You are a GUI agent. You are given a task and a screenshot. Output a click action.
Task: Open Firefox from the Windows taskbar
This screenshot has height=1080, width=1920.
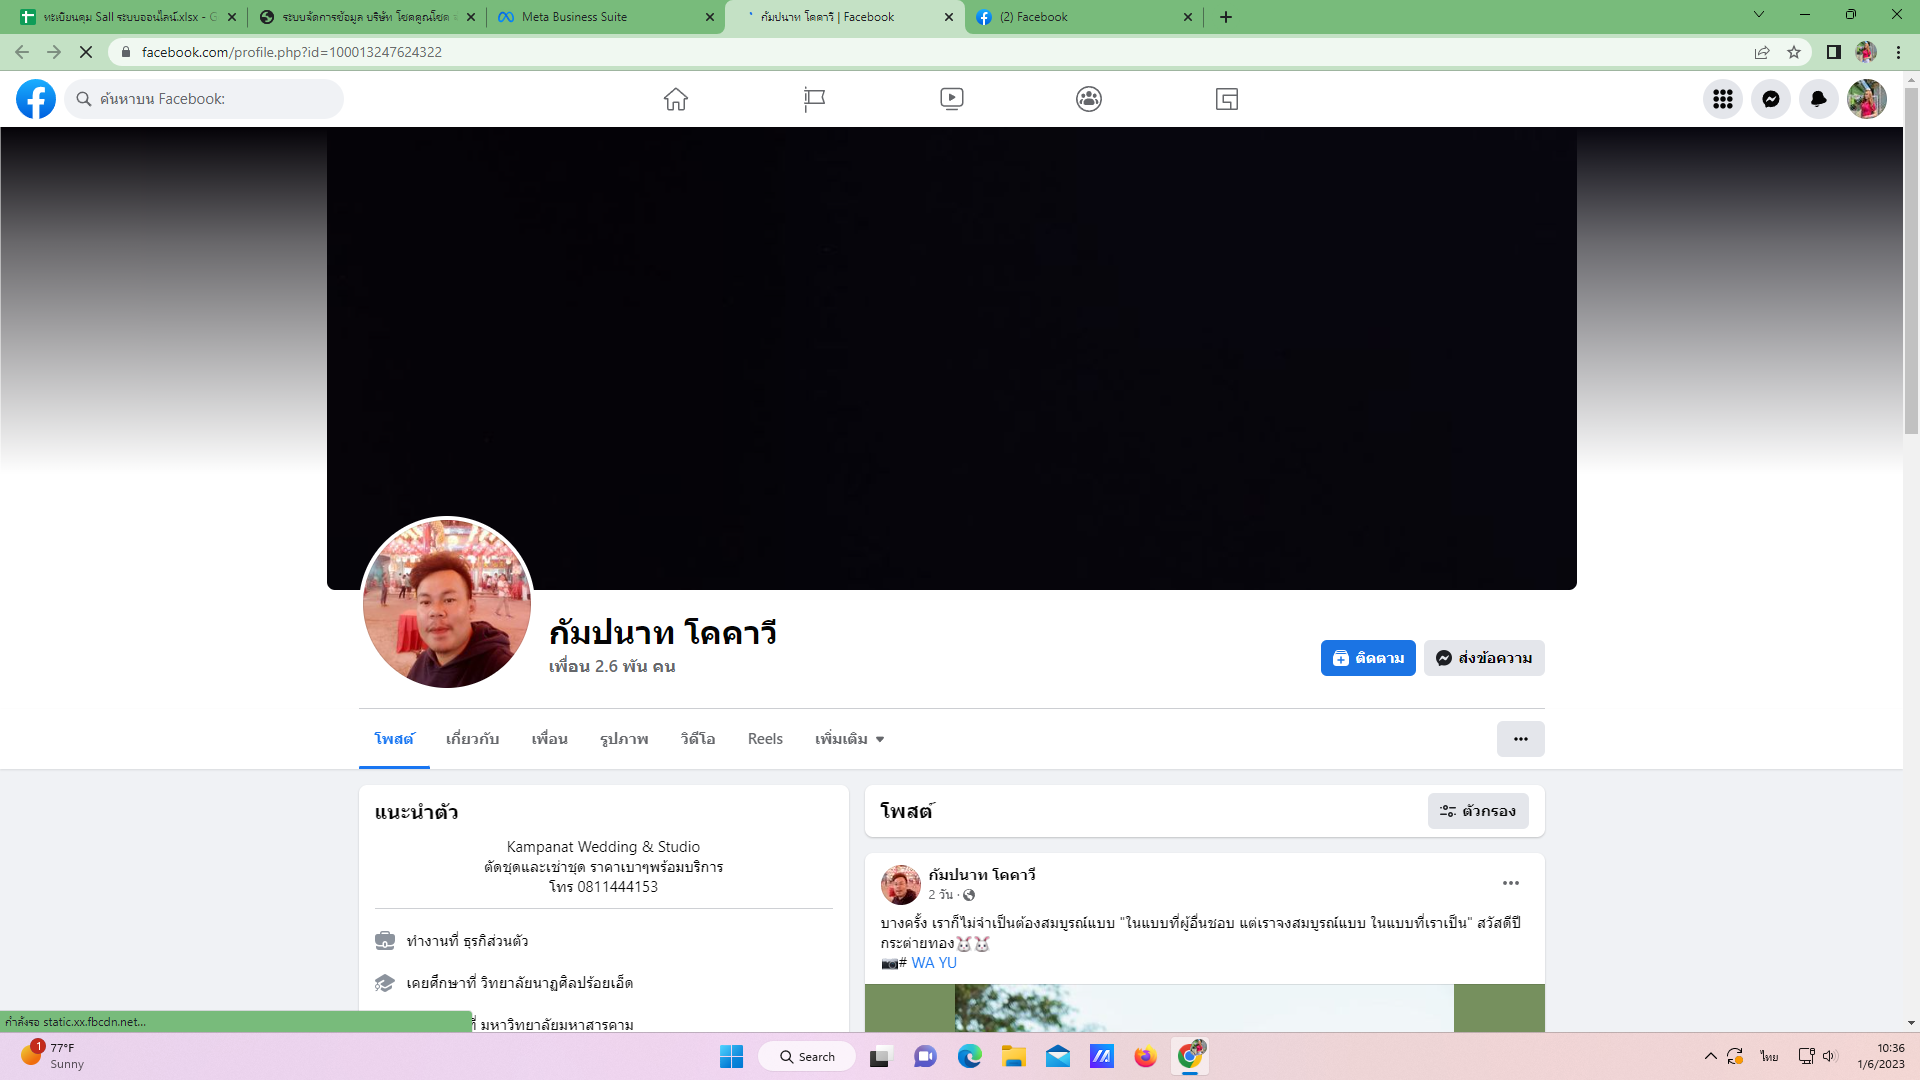pos(1145,1057)
